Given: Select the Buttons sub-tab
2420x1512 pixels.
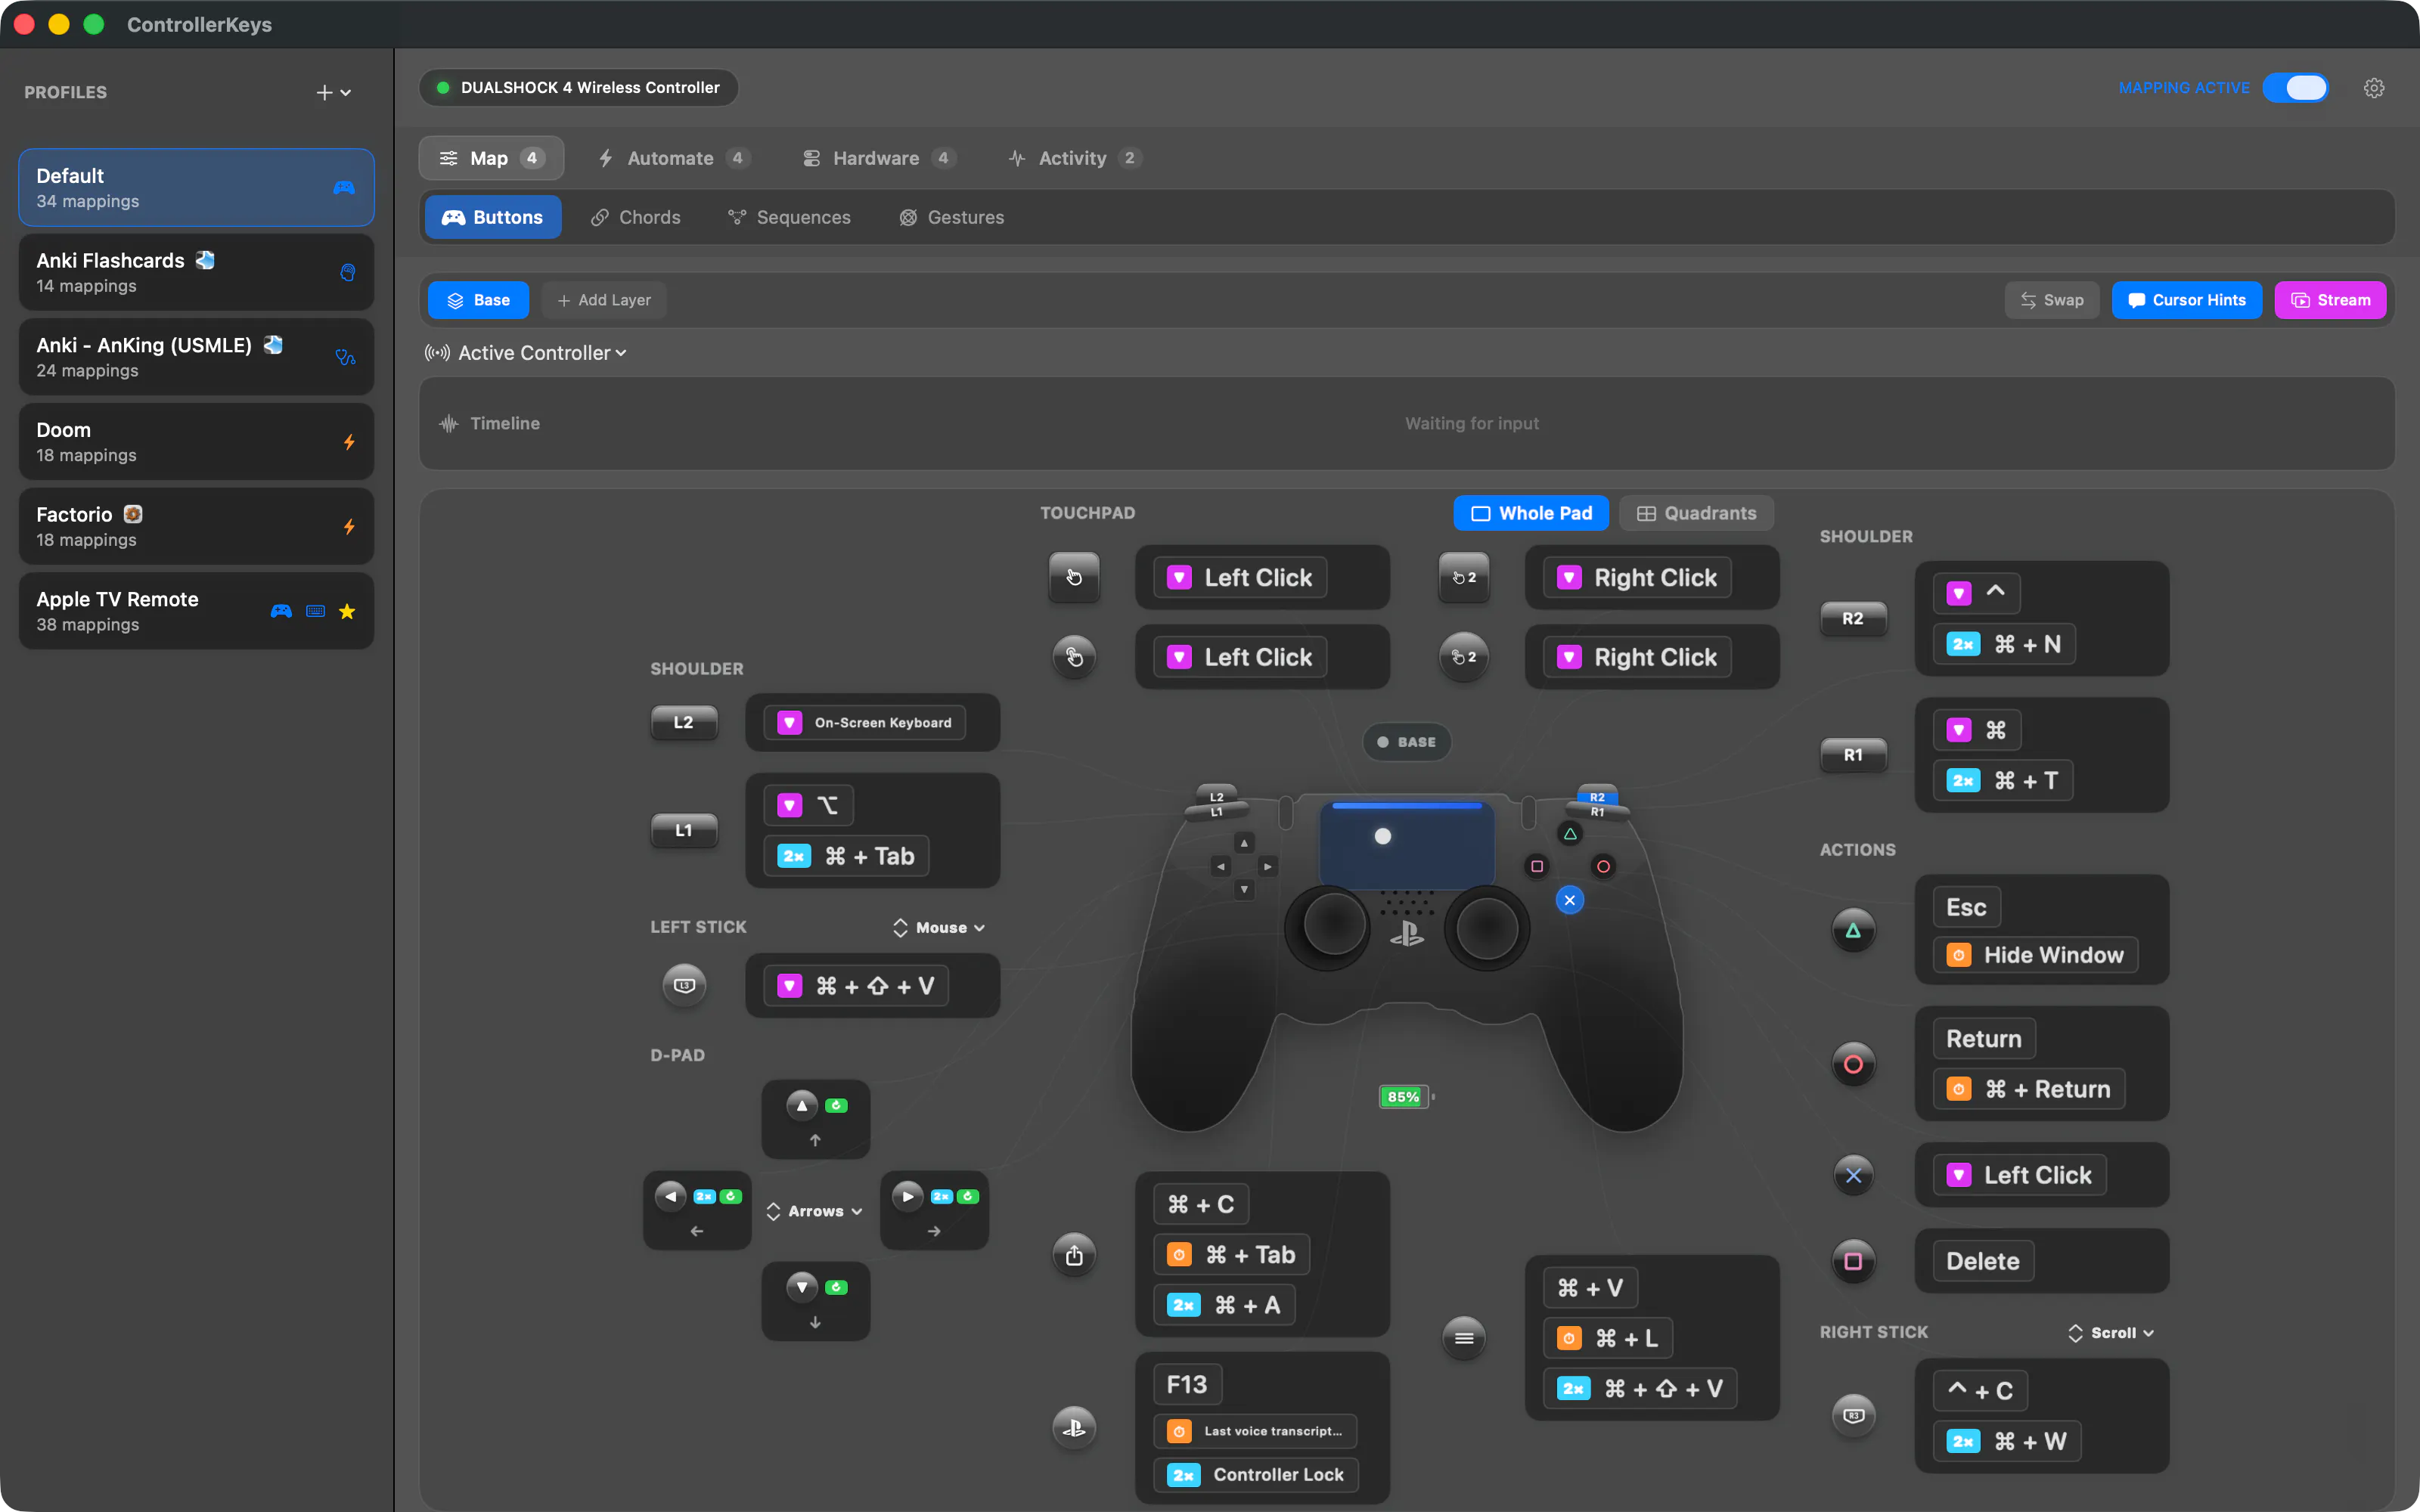Looking at the screenshot, I should point(493,217).
